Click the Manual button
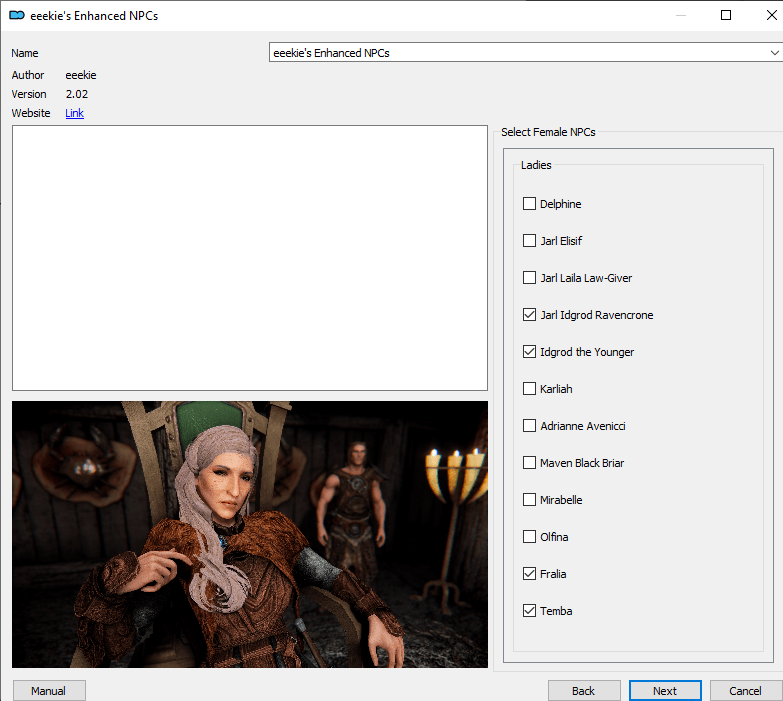The image size is (783, 701). [x=49, y=691]
